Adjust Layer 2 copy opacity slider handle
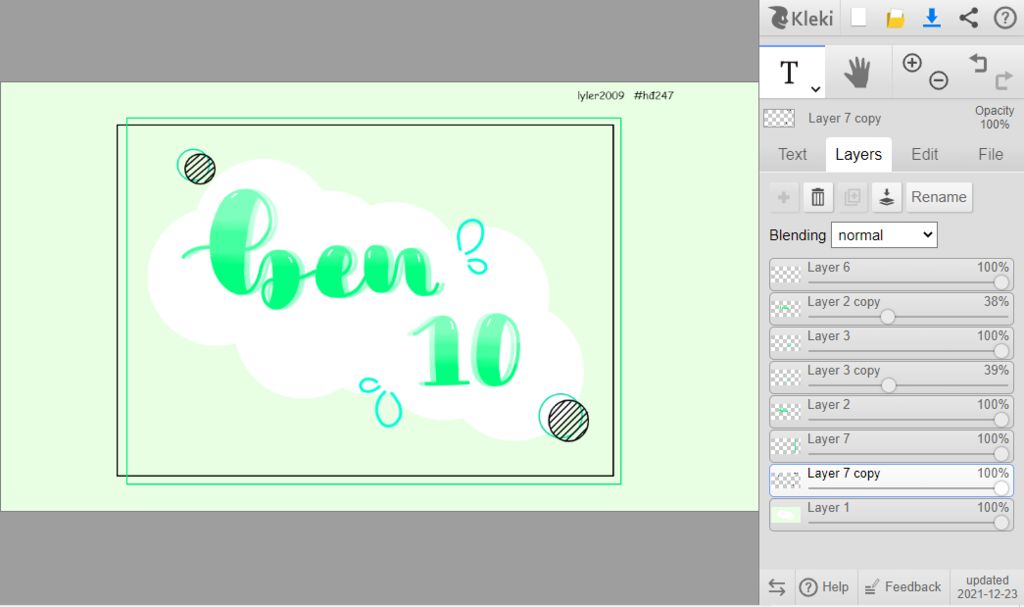This screenshot has height=607, width=1024. pyautogui.click(x=887, y=317)
